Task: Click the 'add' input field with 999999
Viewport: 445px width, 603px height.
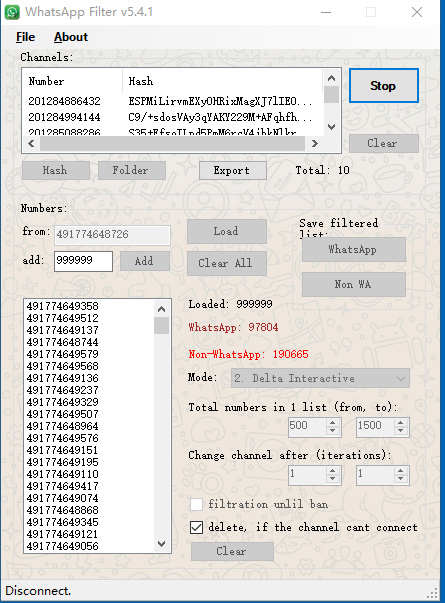Action: (83, 261)
